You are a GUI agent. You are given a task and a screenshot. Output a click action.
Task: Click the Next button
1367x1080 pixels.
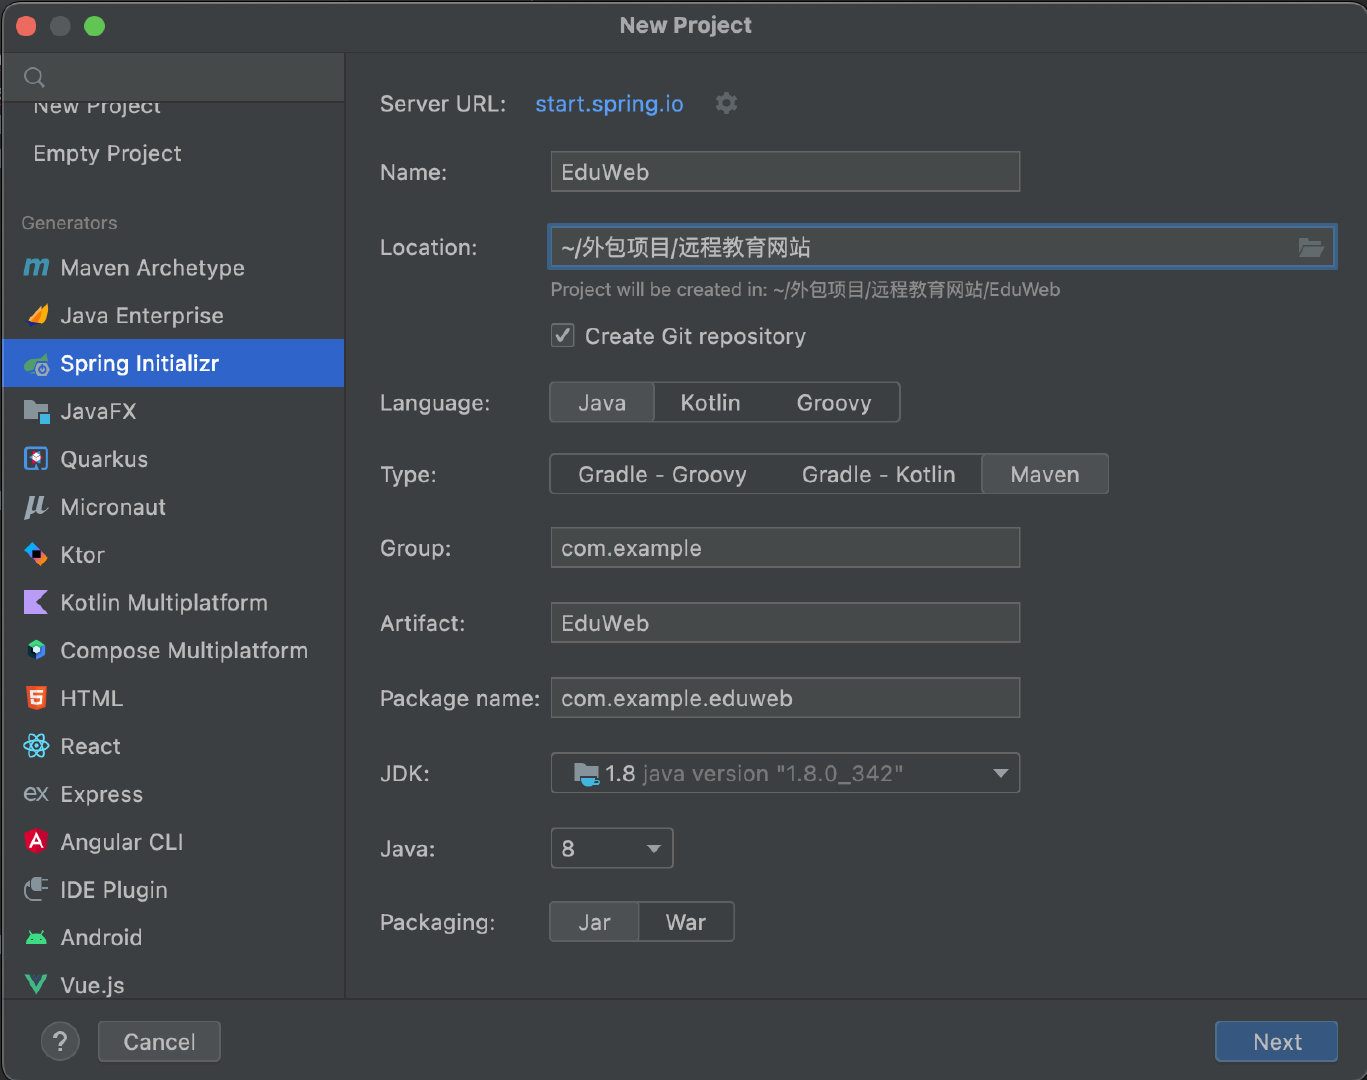point(1276,1041)
